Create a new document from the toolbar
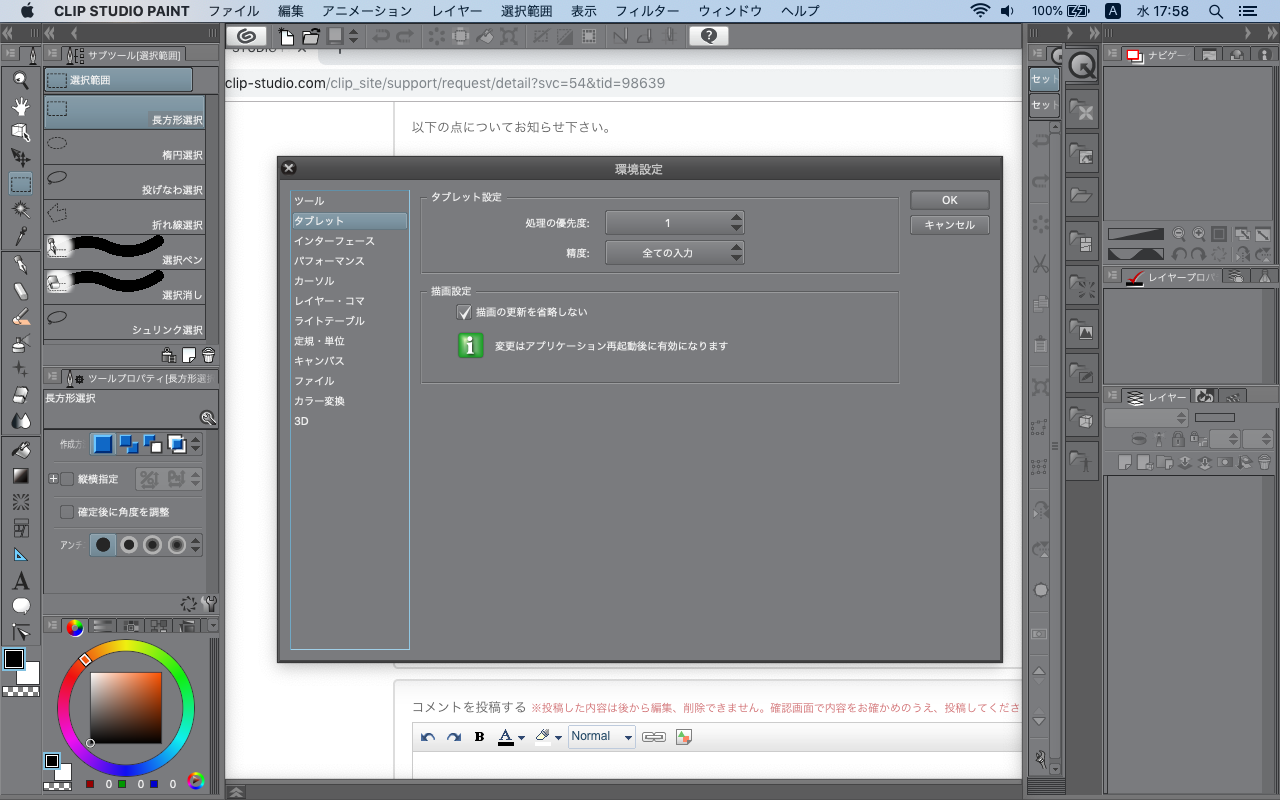Viewport: 1280px width, 800px height. (287, 37)
